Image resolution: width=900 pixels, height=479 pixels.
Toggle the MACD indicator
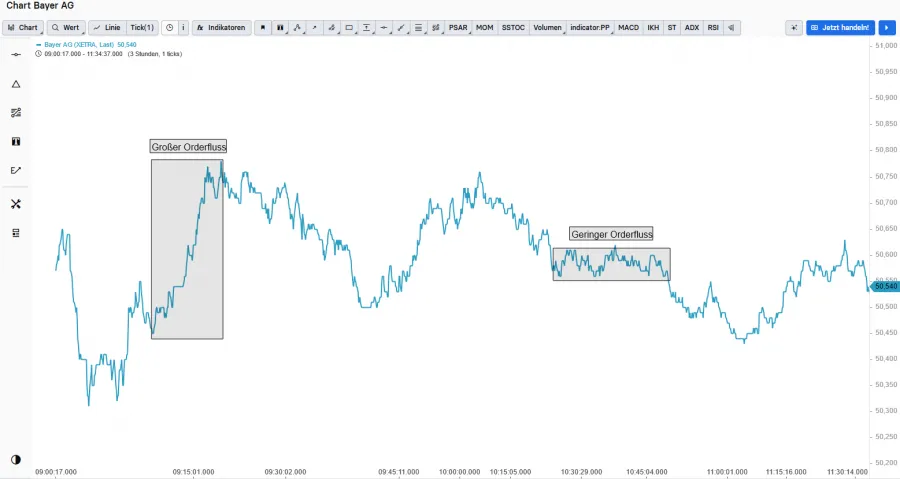coord(628,28)
